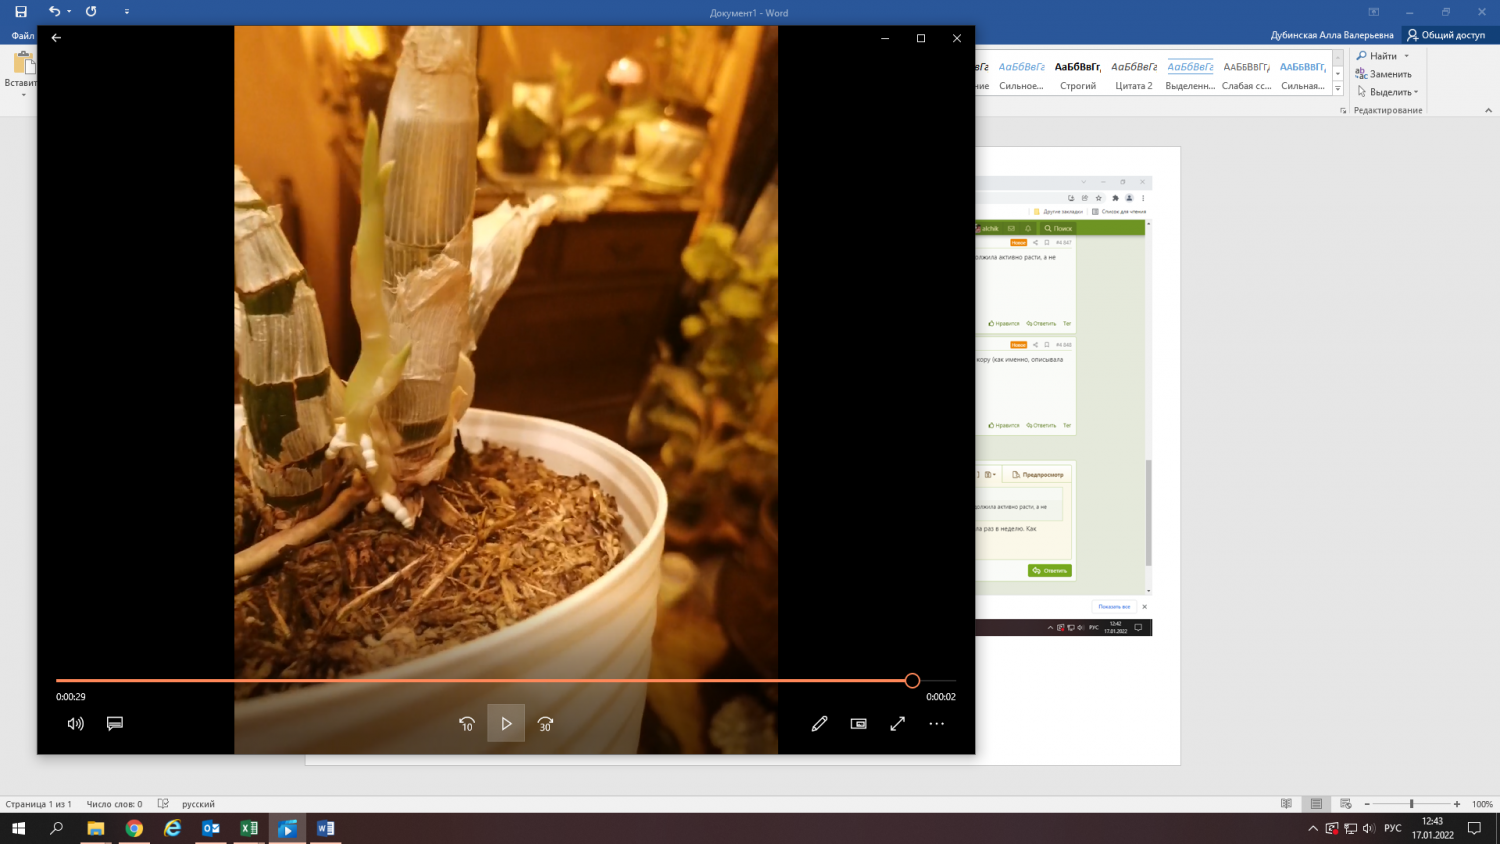Skip back 10 seconds in video

pos(467,723)
